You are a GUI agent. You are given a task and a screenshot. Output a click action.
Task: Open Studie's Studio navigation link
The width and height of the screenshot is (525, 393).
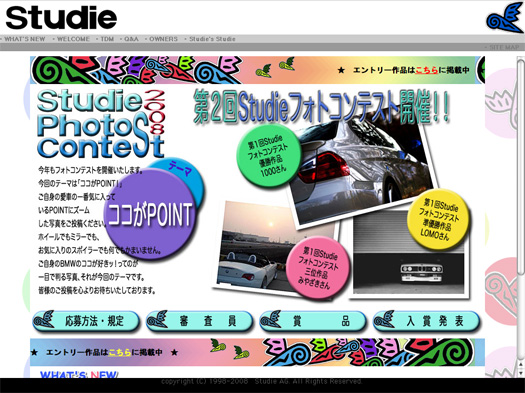(212, 39)
